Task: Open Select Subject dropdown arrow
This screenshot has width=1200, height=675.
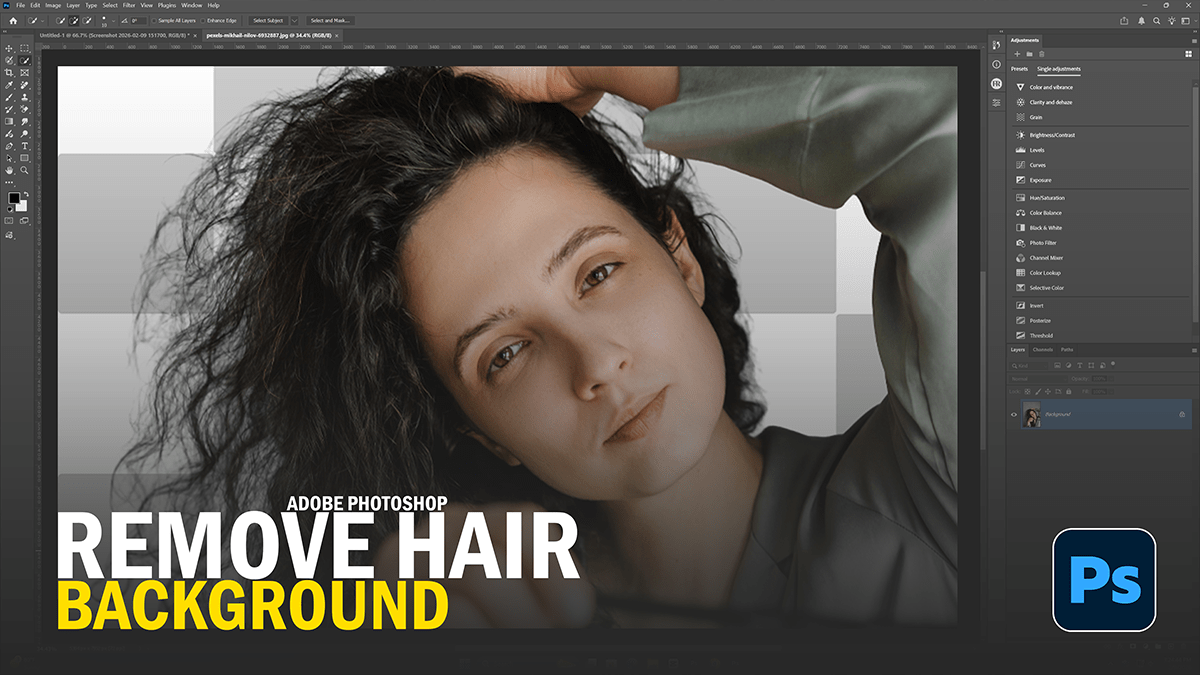Action: (294, 20)
